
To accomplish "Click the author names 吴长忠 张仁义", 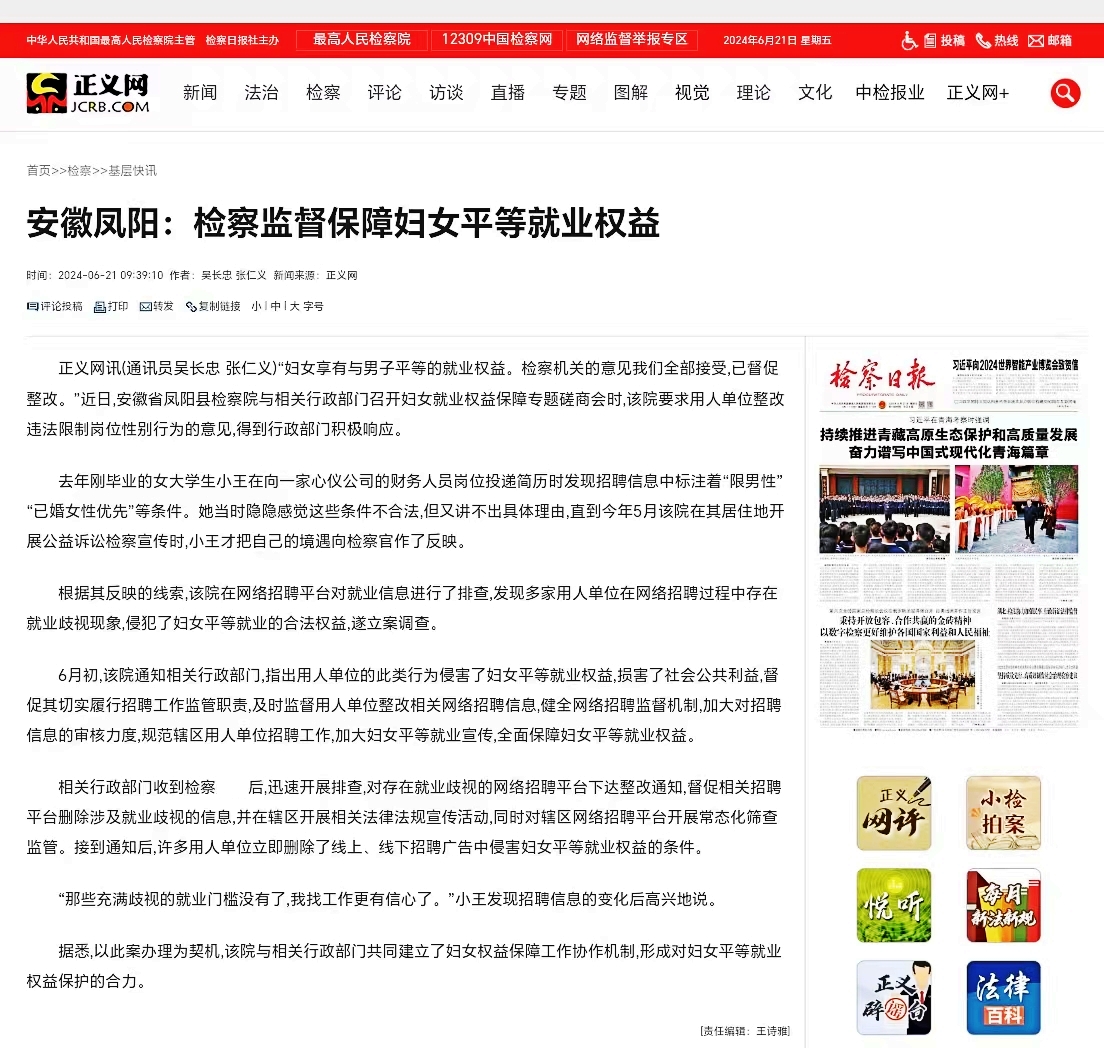I will tap(234, 275).
